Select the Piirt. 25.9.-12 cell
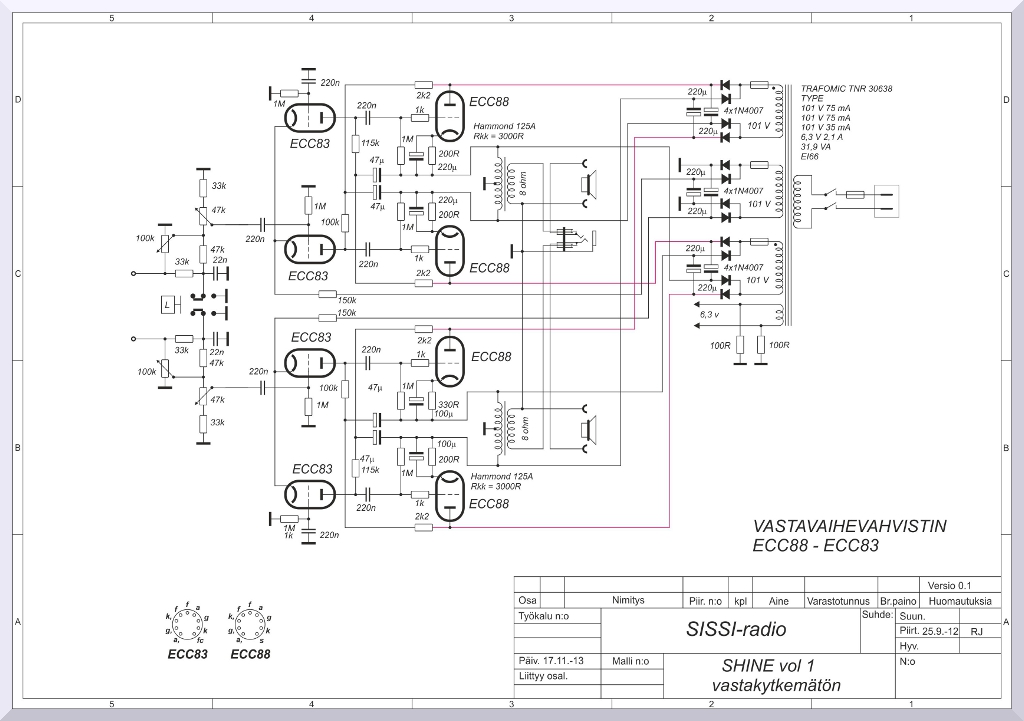The image size is (1024, 721). (x=929, y=631)
